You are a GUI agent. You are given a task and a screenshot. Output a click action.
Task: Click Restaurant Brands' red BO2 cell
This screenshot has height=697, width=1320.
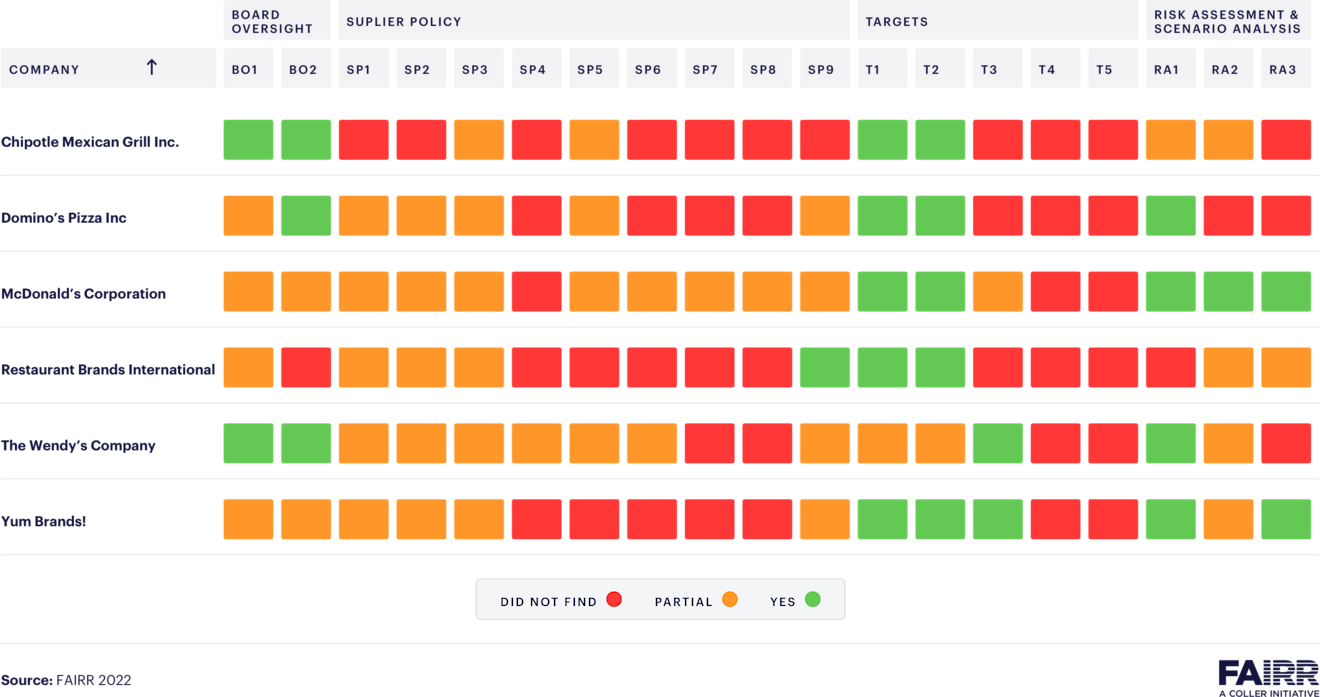(x=306, y=368)
